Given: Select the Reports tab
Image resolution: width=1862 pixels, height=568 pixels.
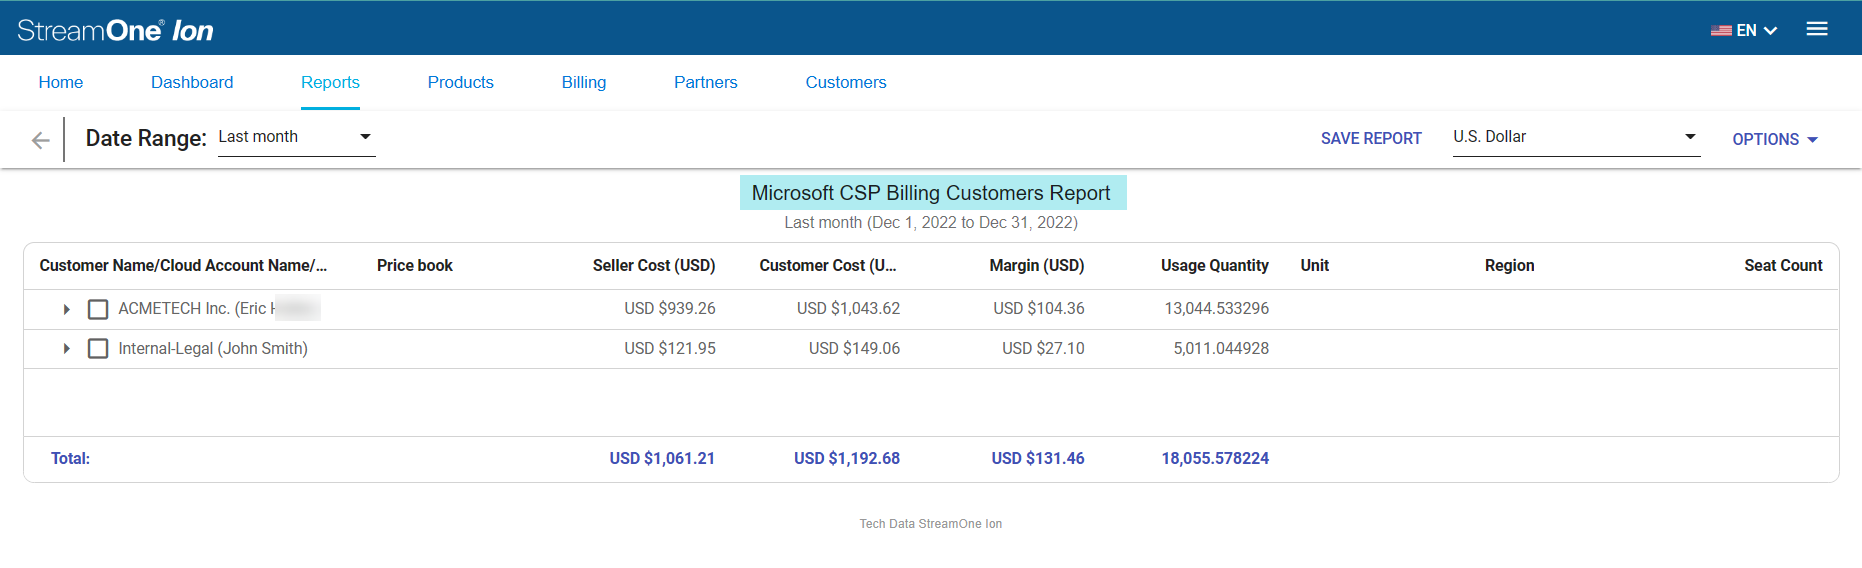Looking at the screenshot, I should pos(330,82).
